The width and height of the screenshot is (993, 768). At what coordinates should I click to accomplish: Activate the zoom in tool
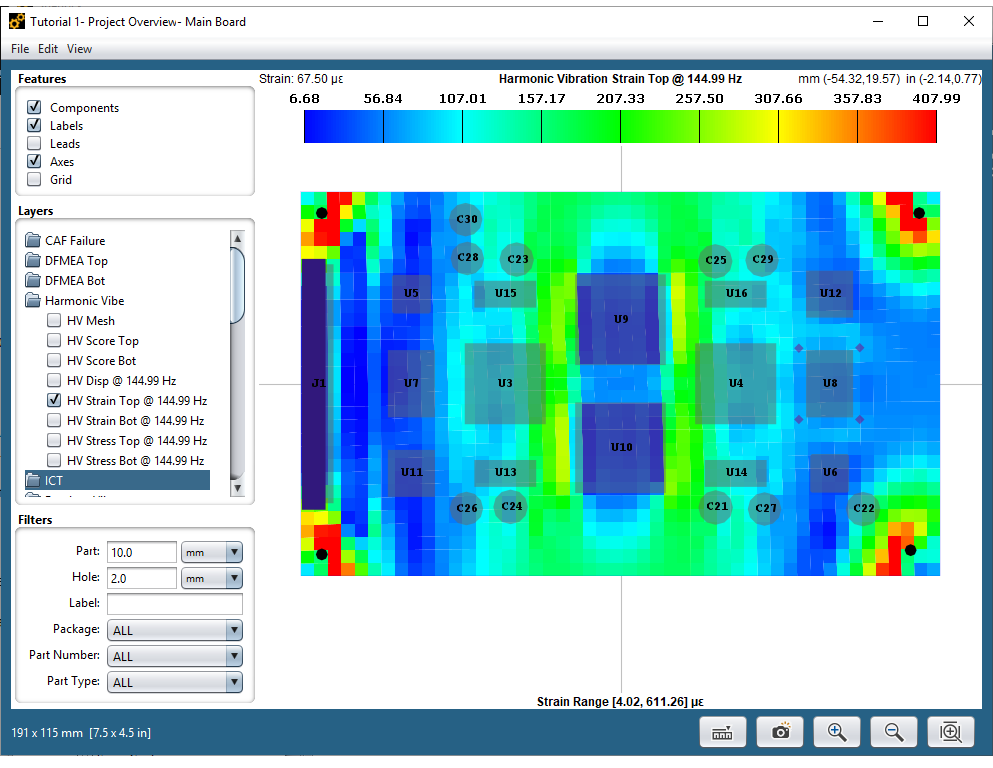(x=836, y=732)
